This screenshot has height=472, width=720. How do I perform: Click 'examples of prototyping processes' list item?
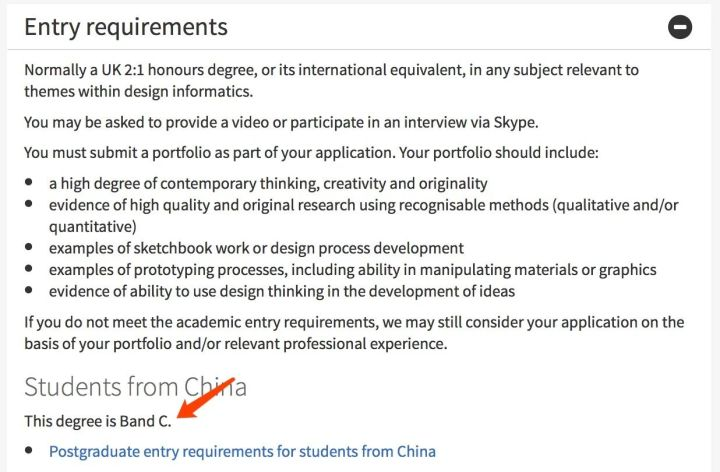coord(353,270)
